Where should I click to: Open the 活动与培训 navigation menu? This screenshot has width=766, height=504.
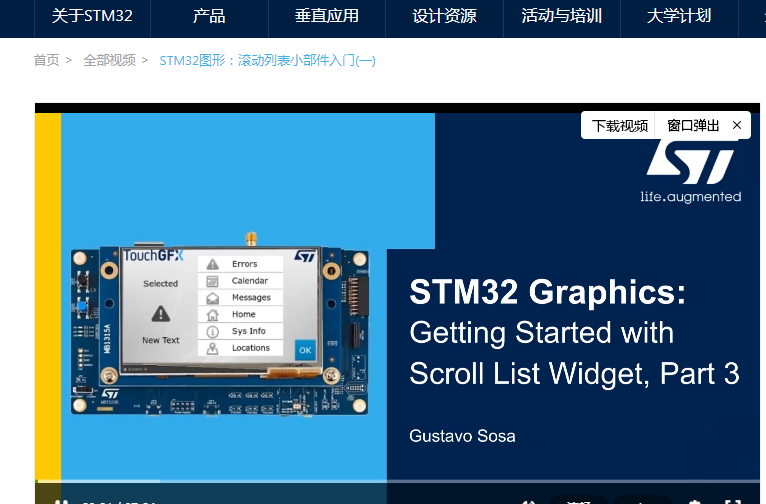click(x=562, y=16)
